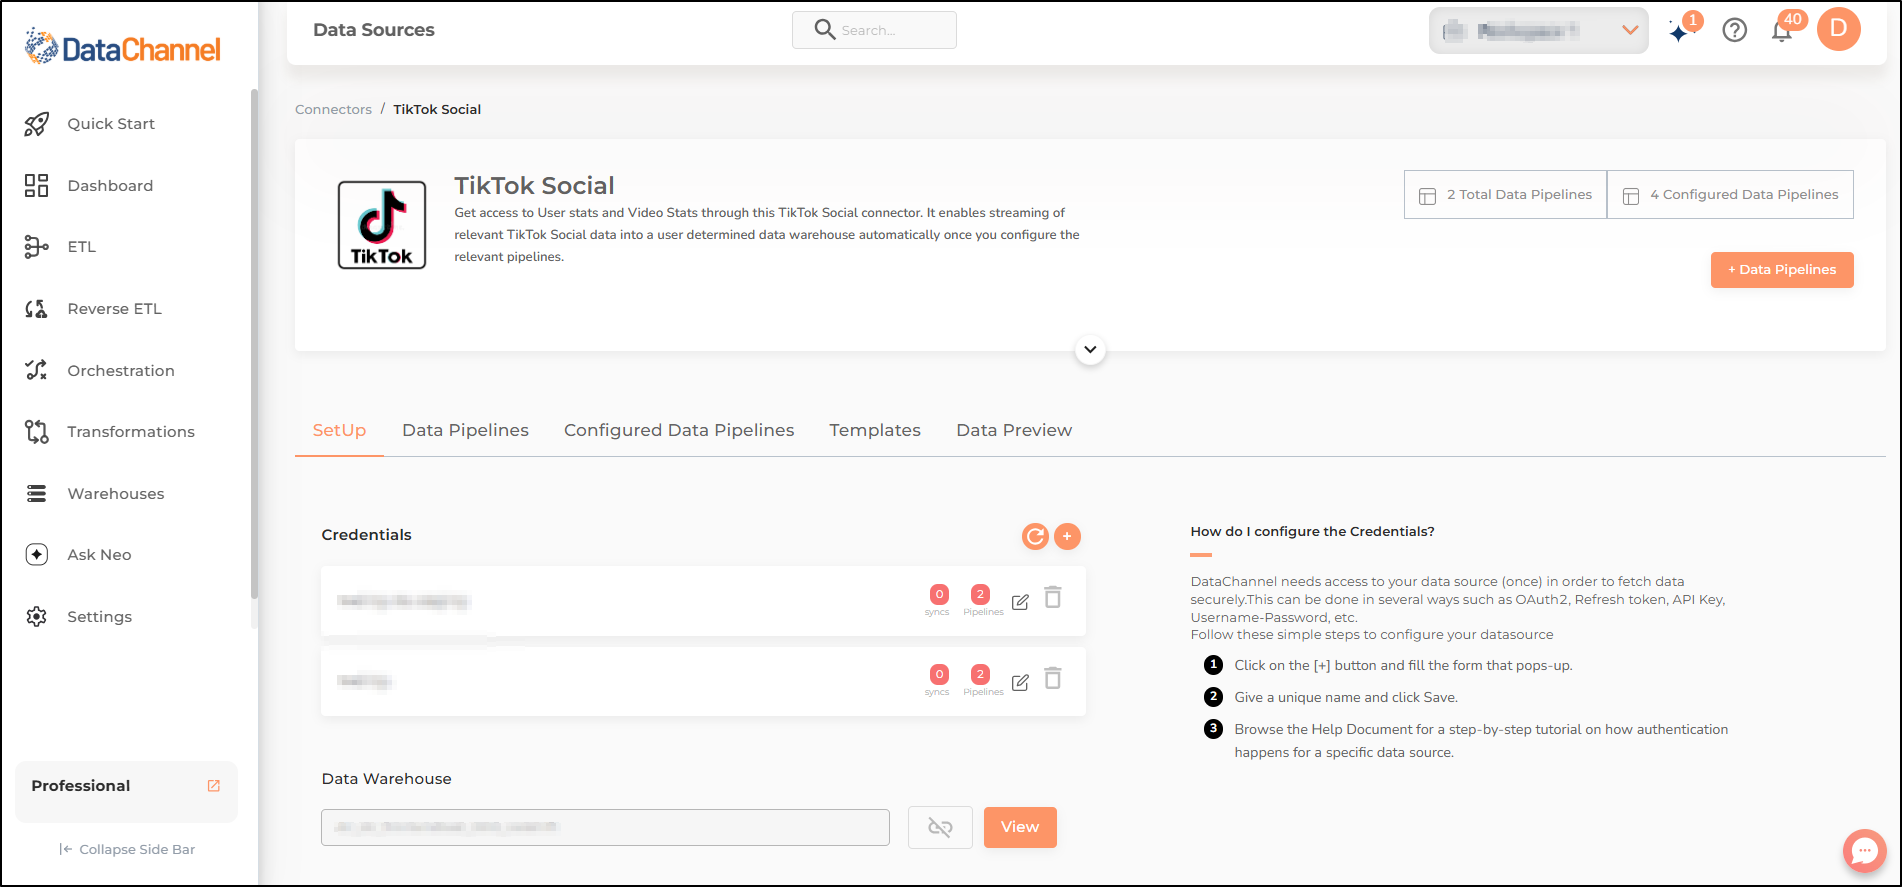Click the Search input field
1902x887 pixels.
874,30
